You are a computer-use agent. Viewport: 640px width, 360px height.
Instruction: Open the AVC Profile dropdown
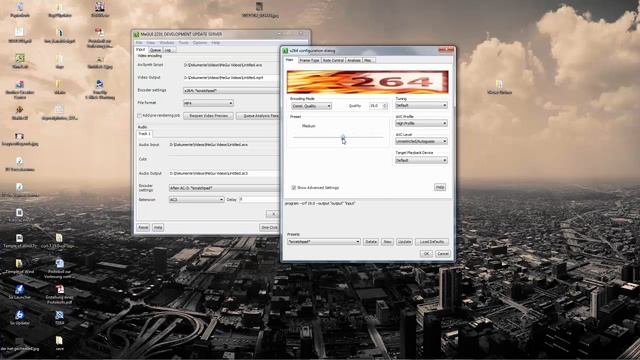[x=421, y=123]
